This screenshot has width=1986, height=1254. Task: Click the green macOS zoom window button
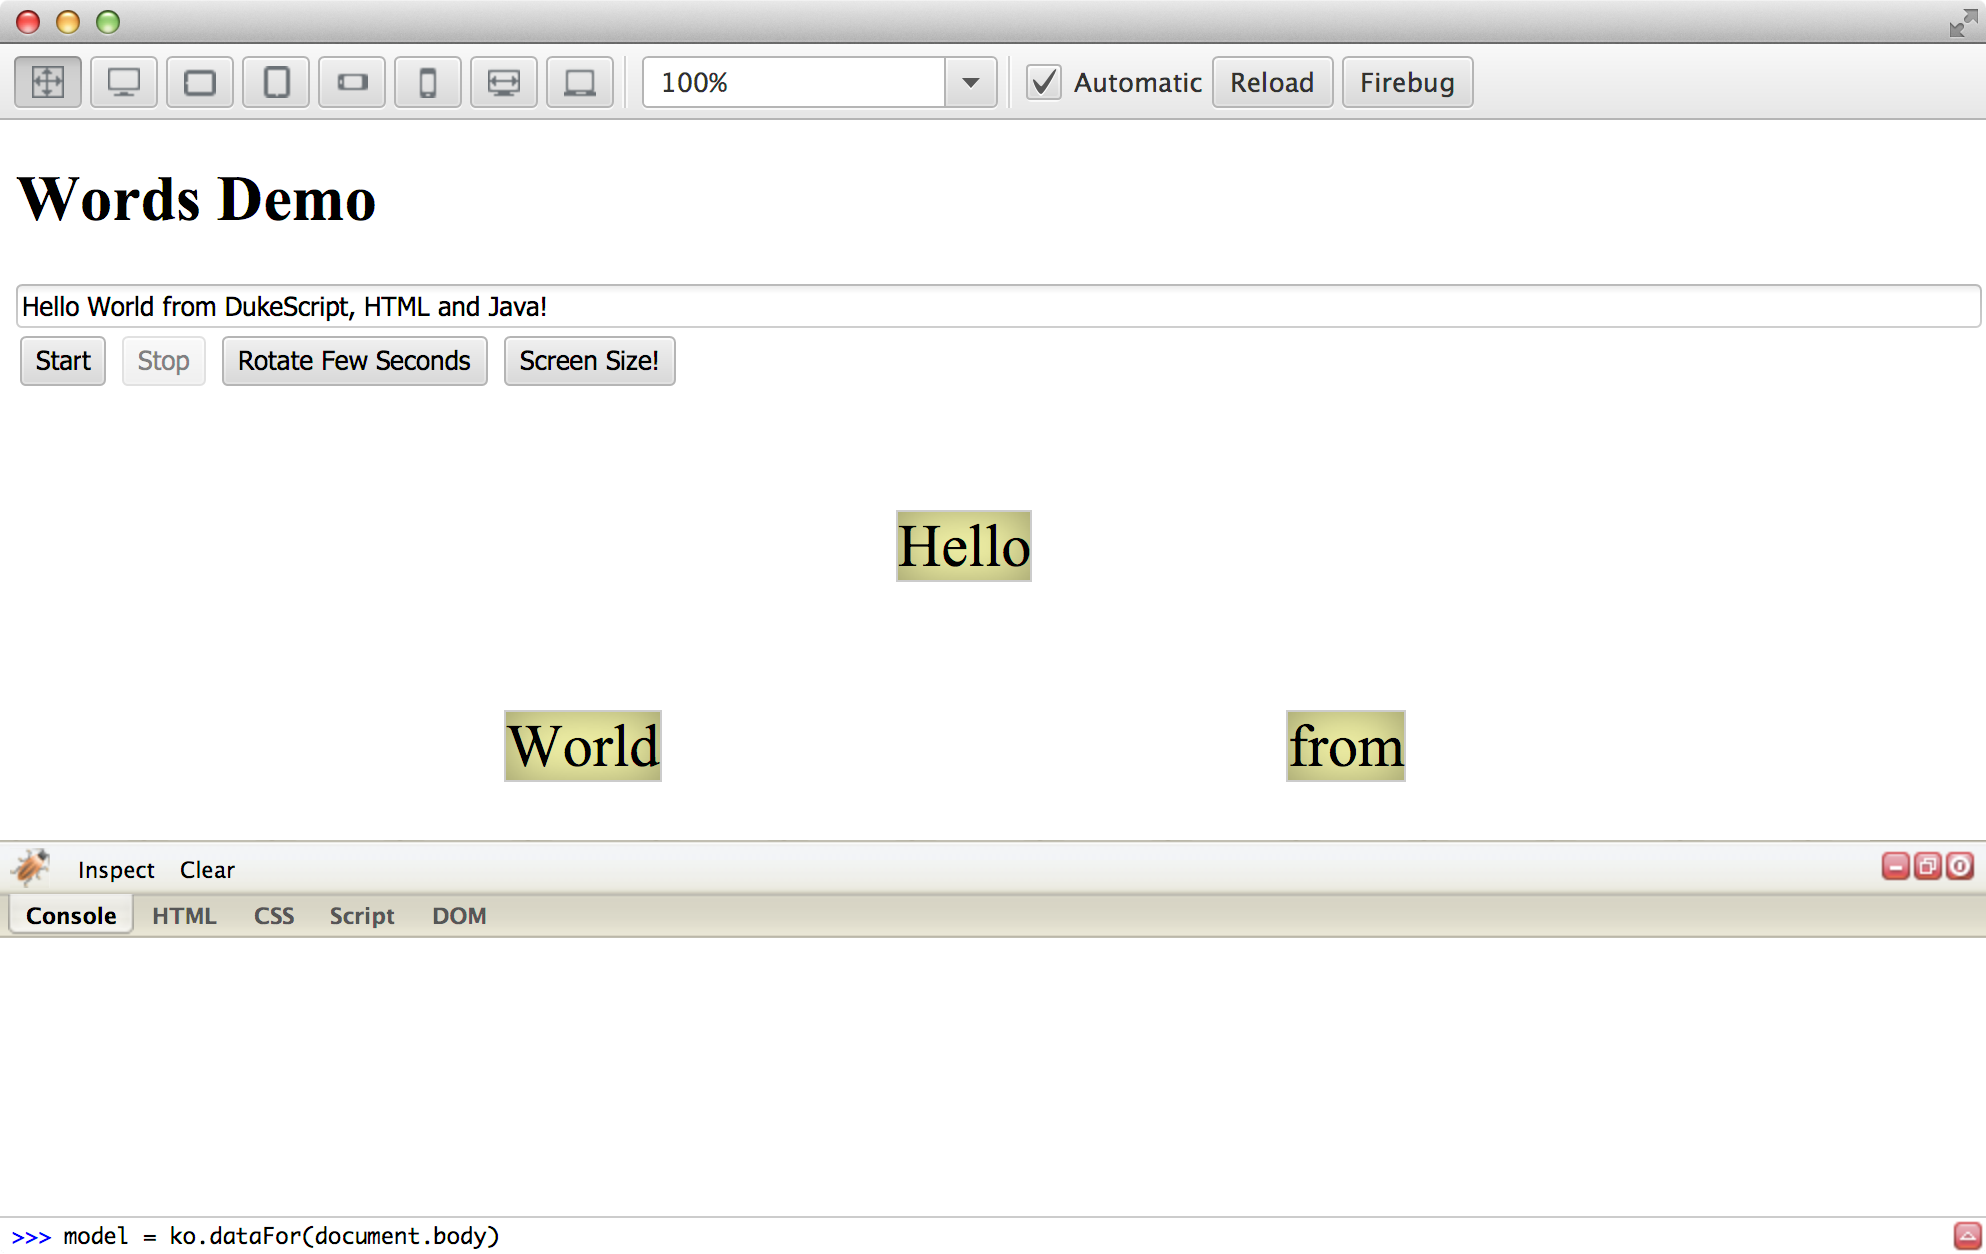[108, 22]
